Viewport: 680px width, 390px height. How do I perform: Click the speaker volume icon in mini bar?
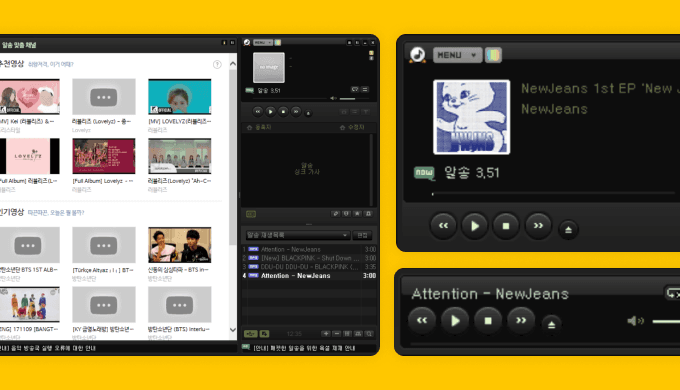coord(635,321)
